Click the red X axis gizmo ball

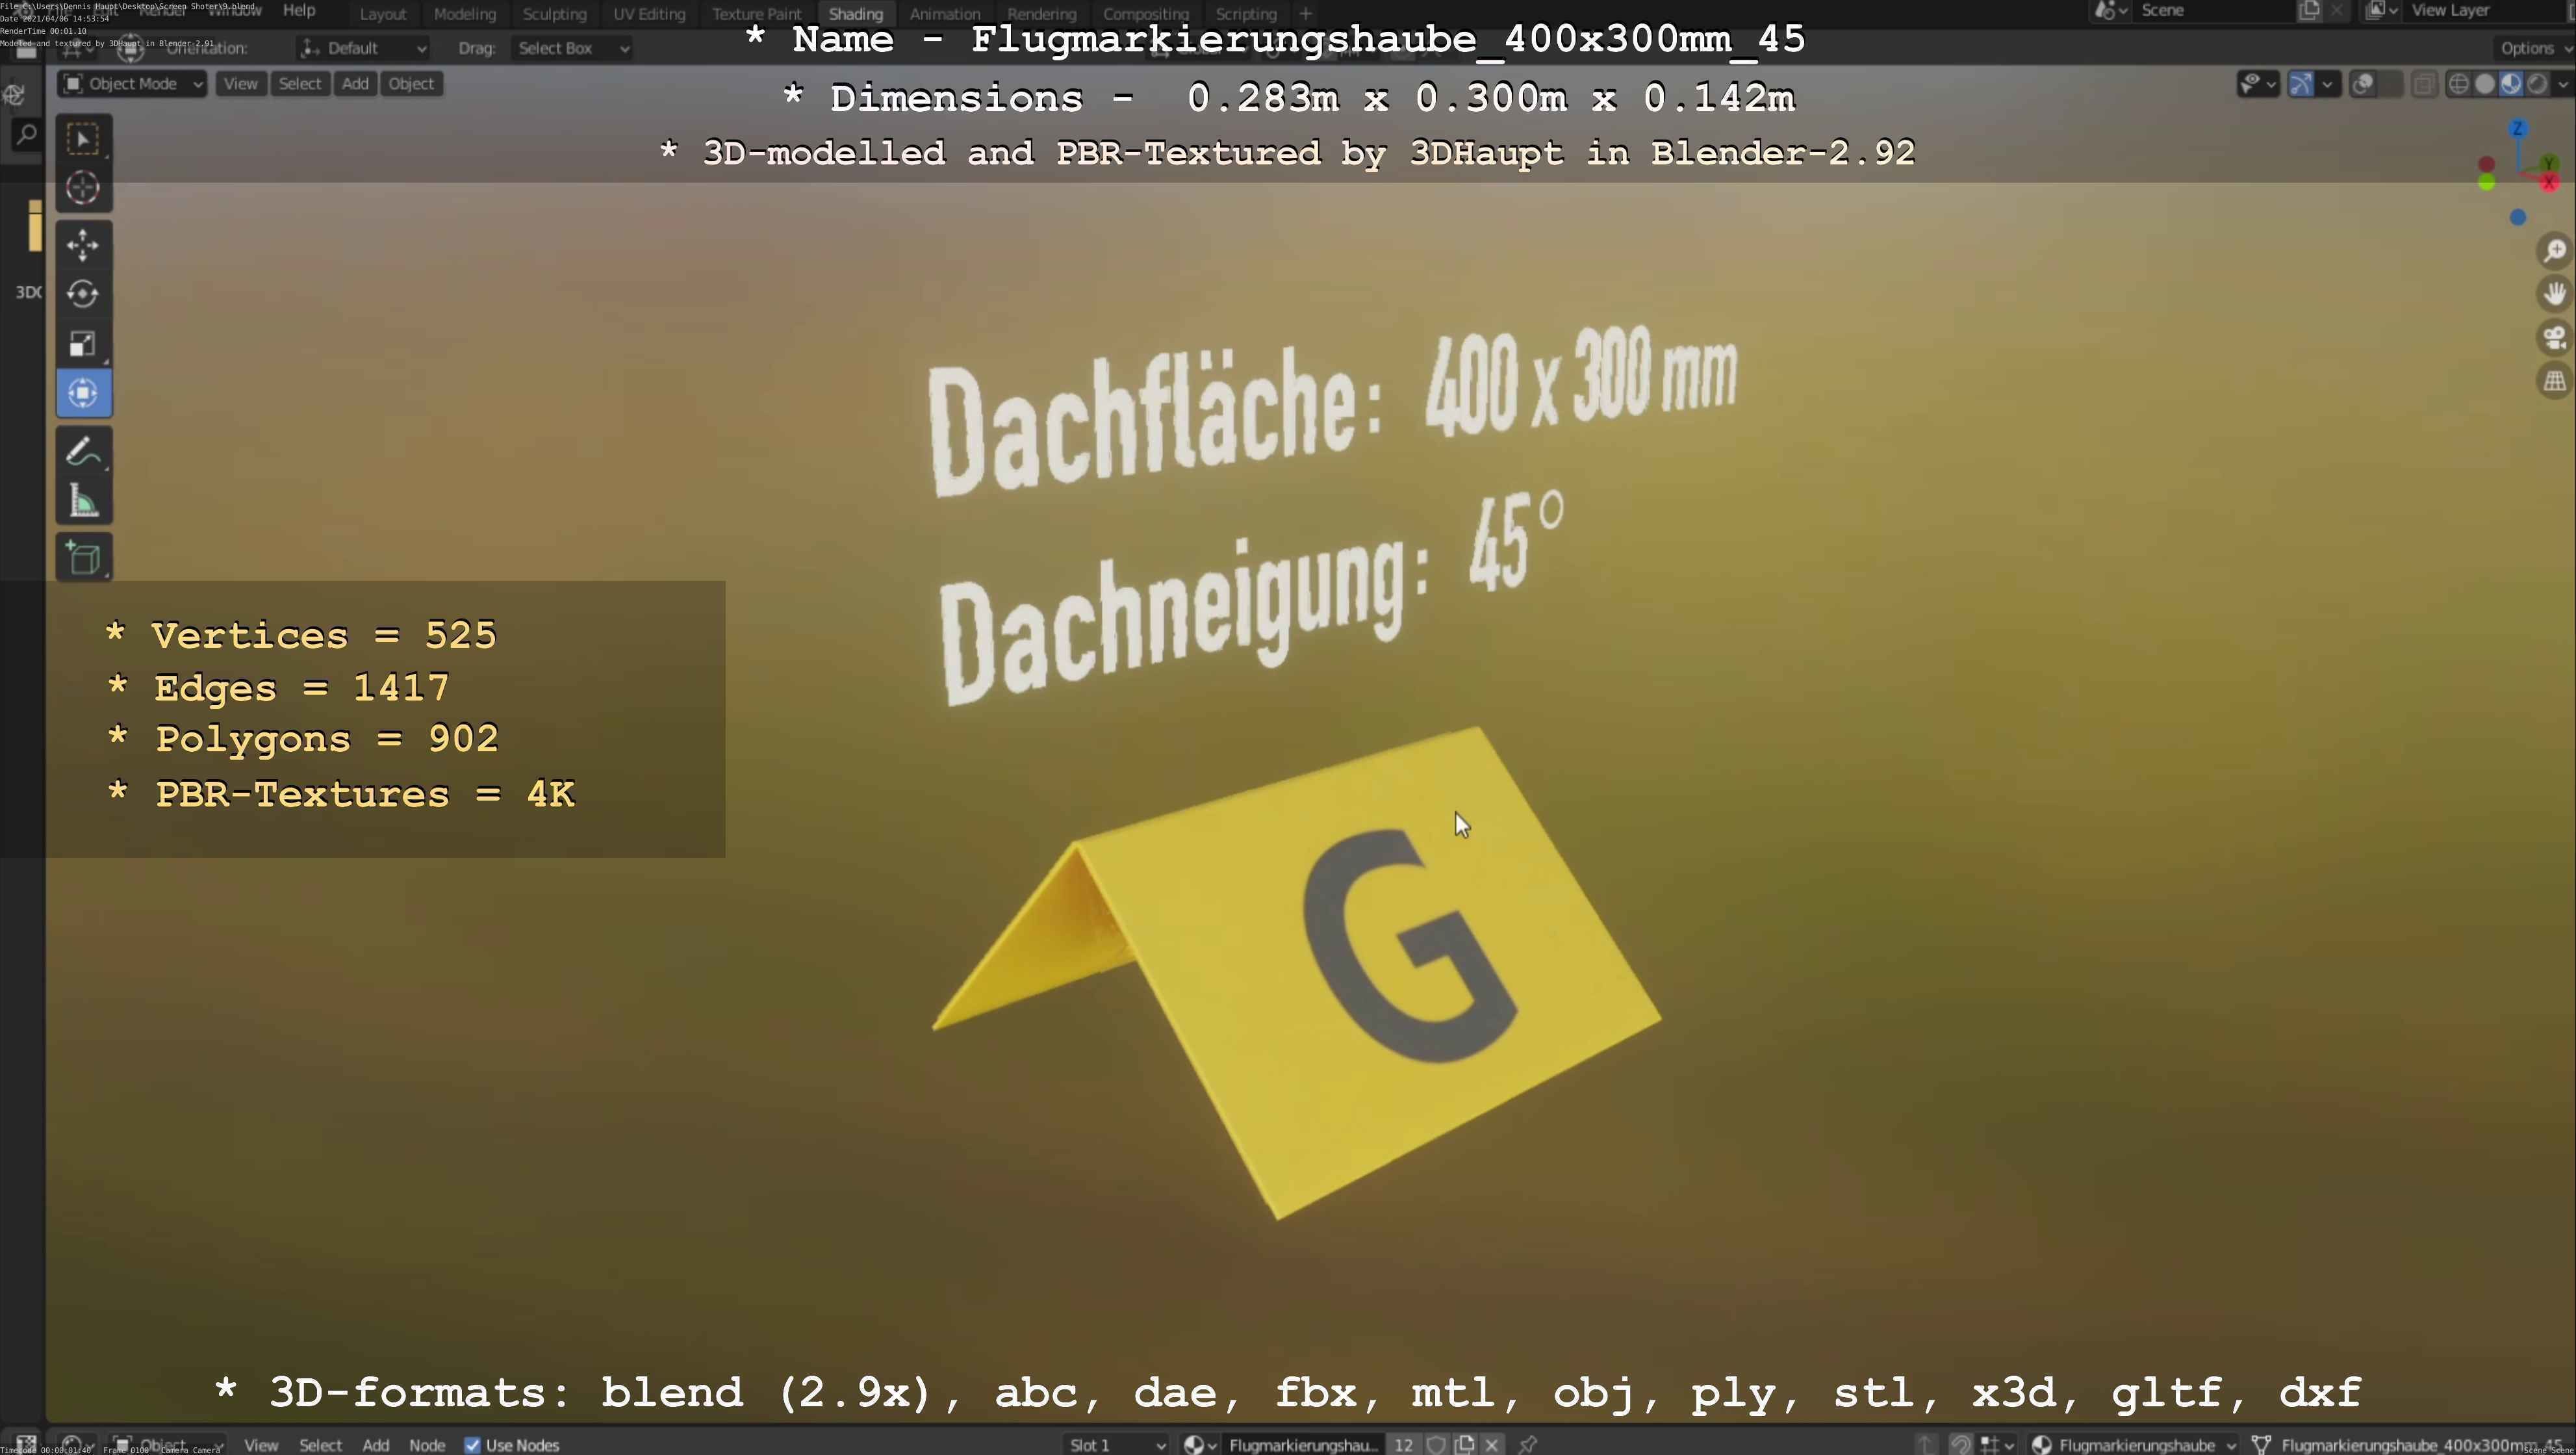[x=2548, y=182]
